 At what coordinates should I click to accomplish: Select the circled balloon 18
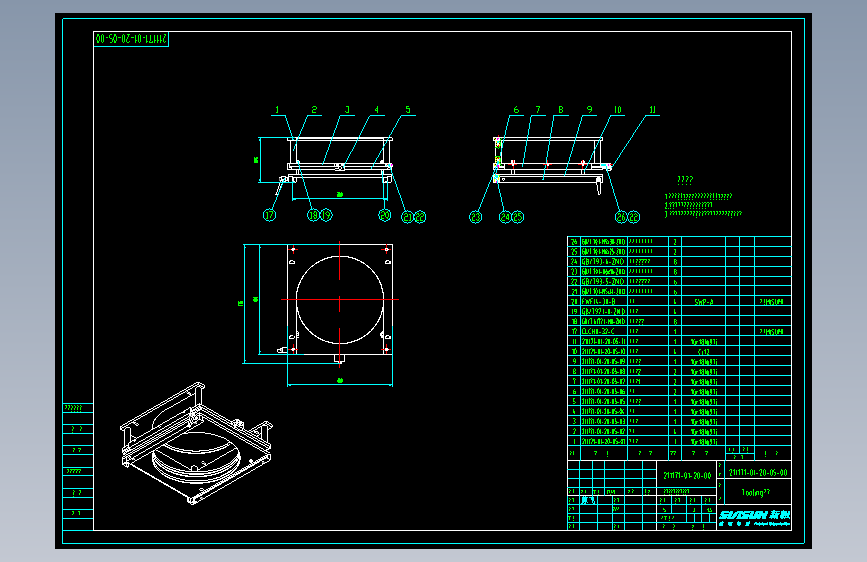point(314,215)
